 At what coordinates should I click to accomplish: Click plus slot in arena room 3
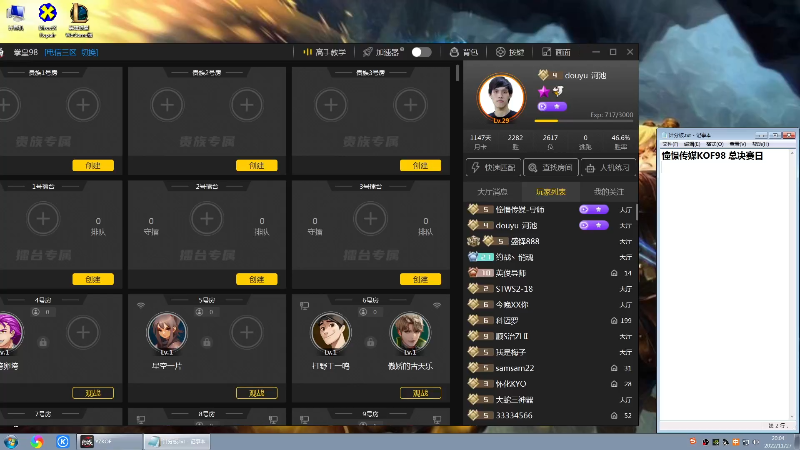click(370, 219)
